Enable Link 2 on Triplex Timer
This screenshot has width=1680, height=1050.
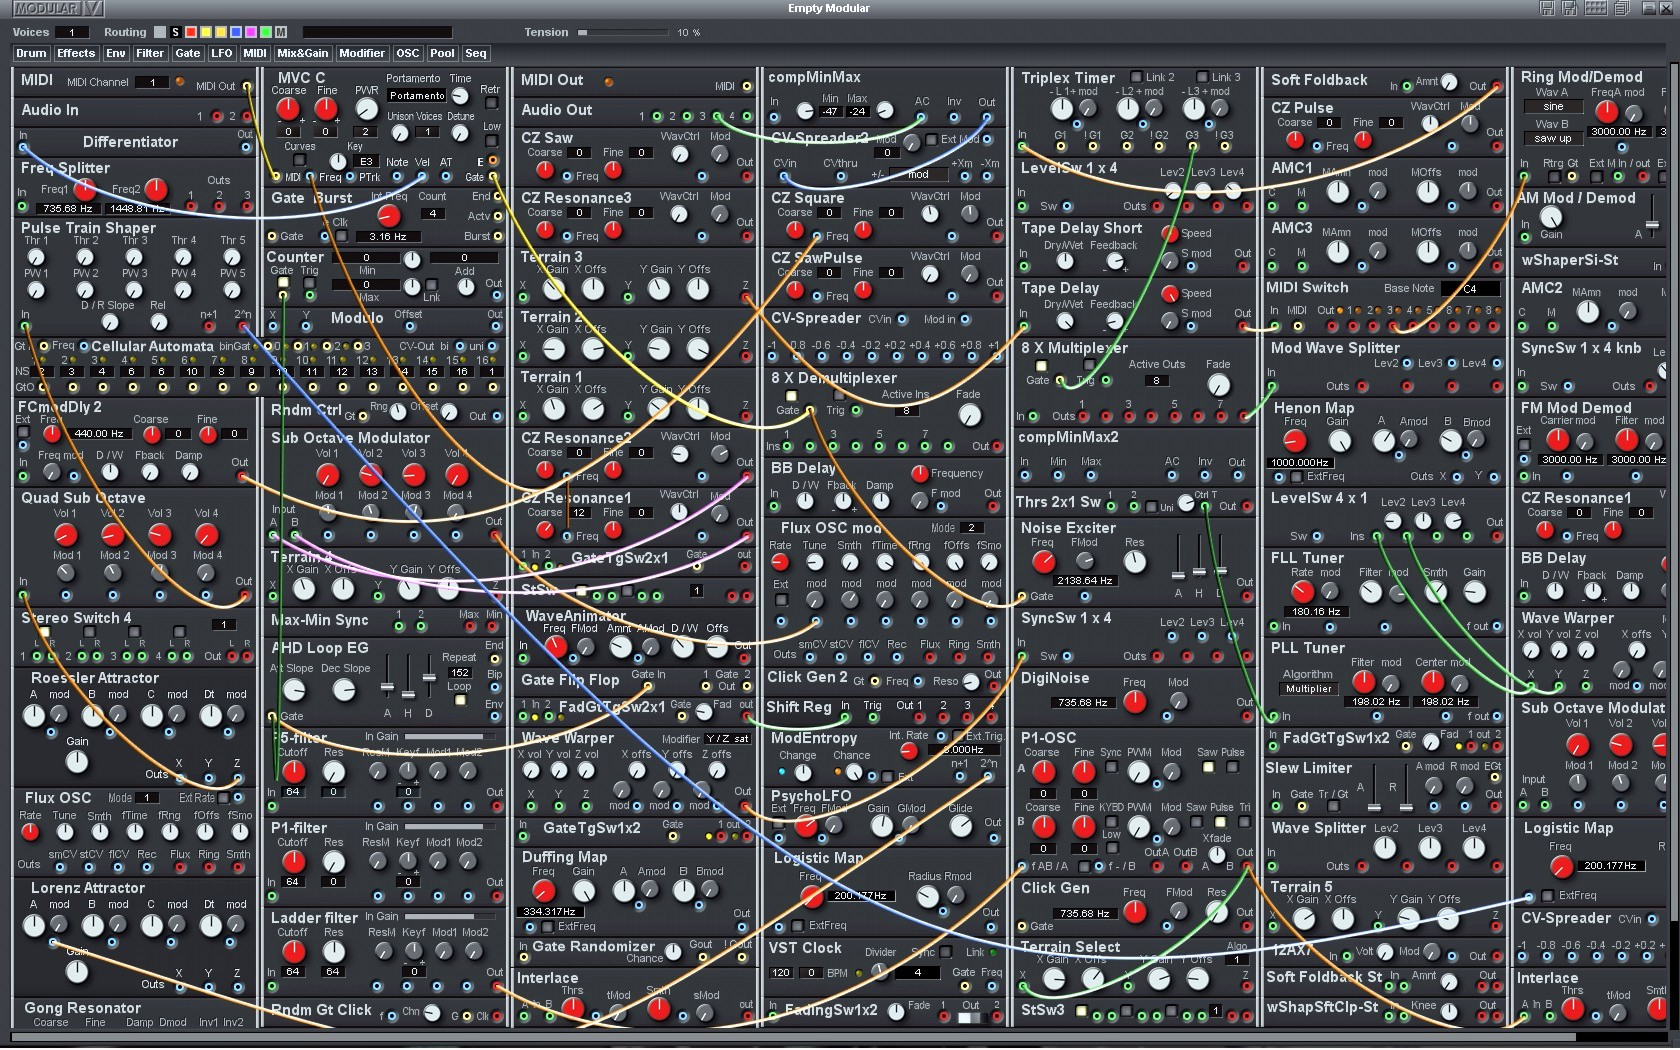coord(1136,77)
